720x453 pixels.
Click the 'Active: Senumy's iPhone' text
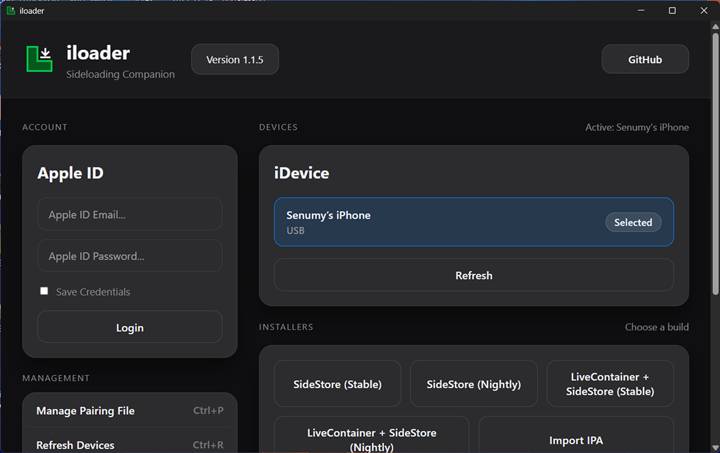coord(636,127)
